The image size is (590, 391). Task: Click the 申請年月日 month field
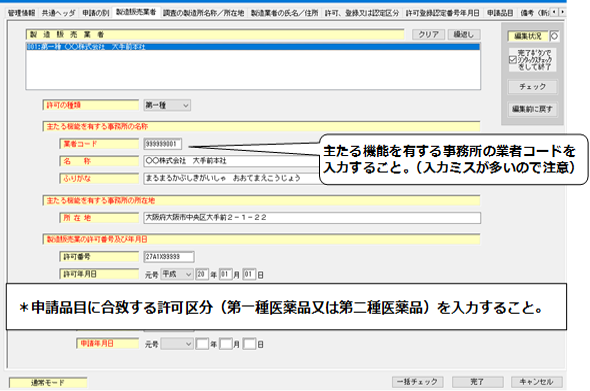pos(226,344)
